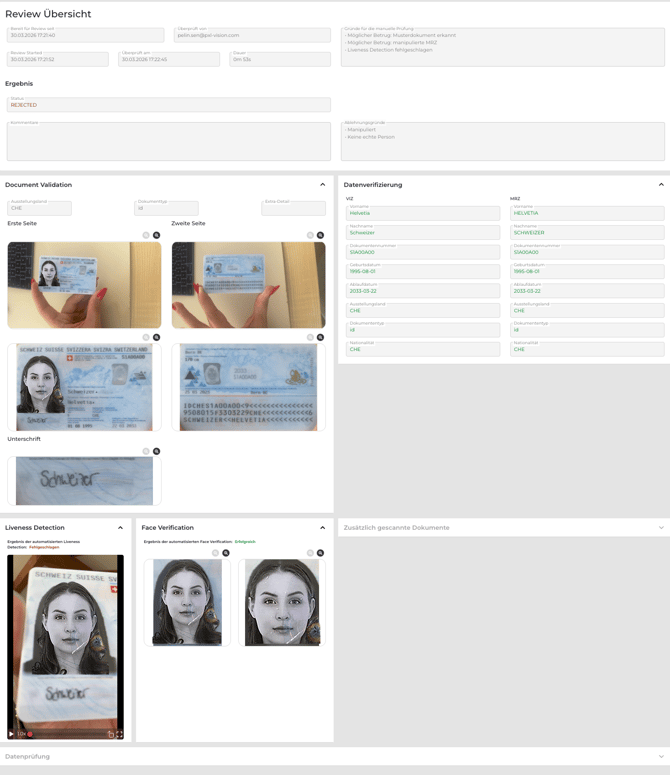Click the 'Review Übersicht' heading

tap(48, 14)
